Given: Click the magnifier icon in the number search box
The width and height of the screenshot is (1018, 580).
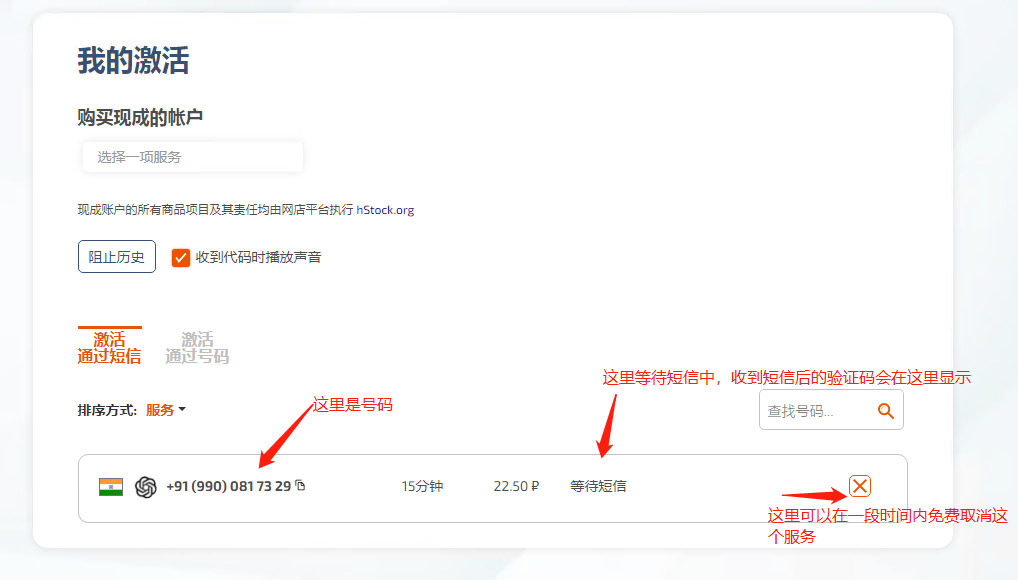Looking at the screenshot, I should point(884,409).
